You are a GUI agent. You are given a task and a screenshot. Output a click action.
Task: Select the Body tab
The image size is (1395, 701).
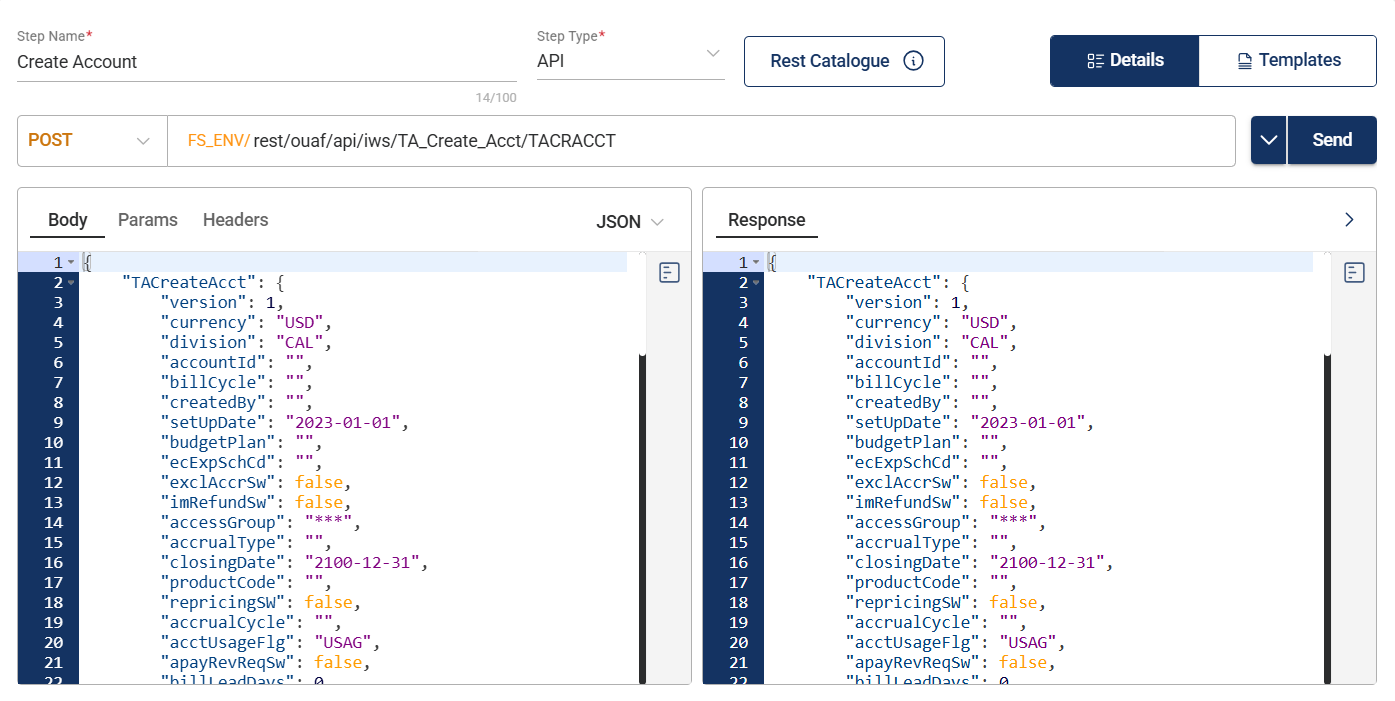tap(68, 220)
